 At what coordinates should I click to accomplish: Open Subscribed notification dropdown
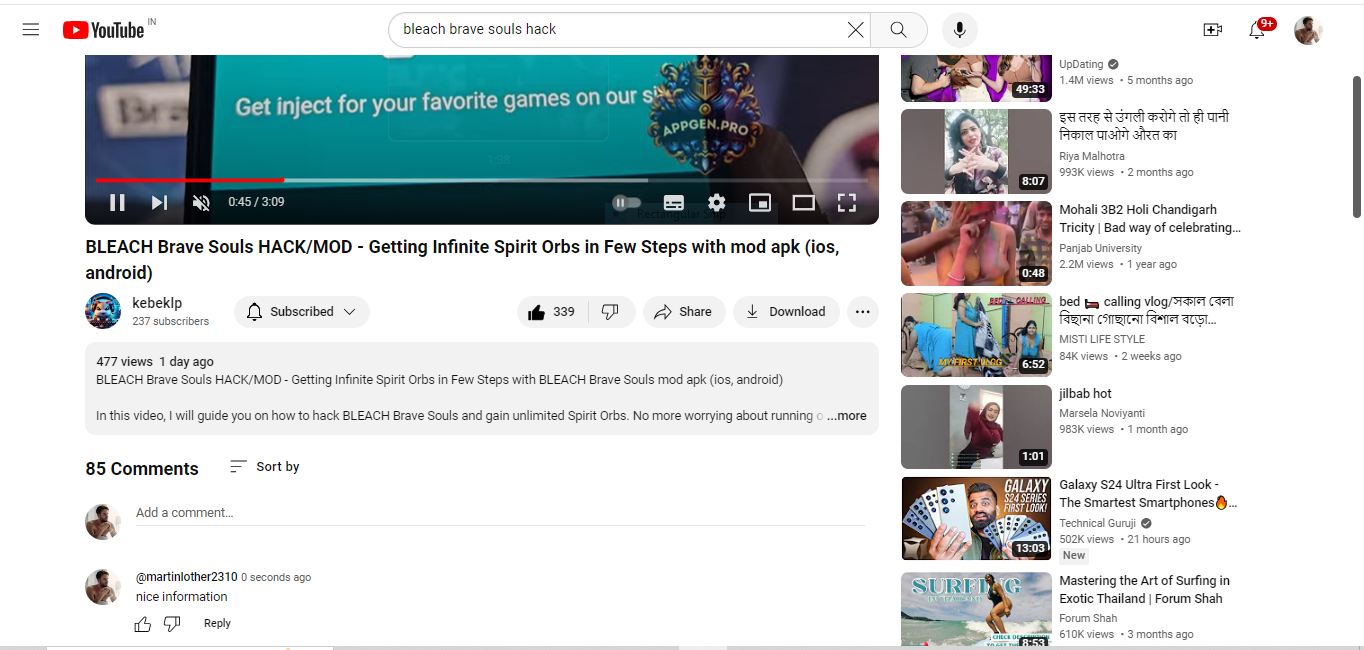(302, 312)
